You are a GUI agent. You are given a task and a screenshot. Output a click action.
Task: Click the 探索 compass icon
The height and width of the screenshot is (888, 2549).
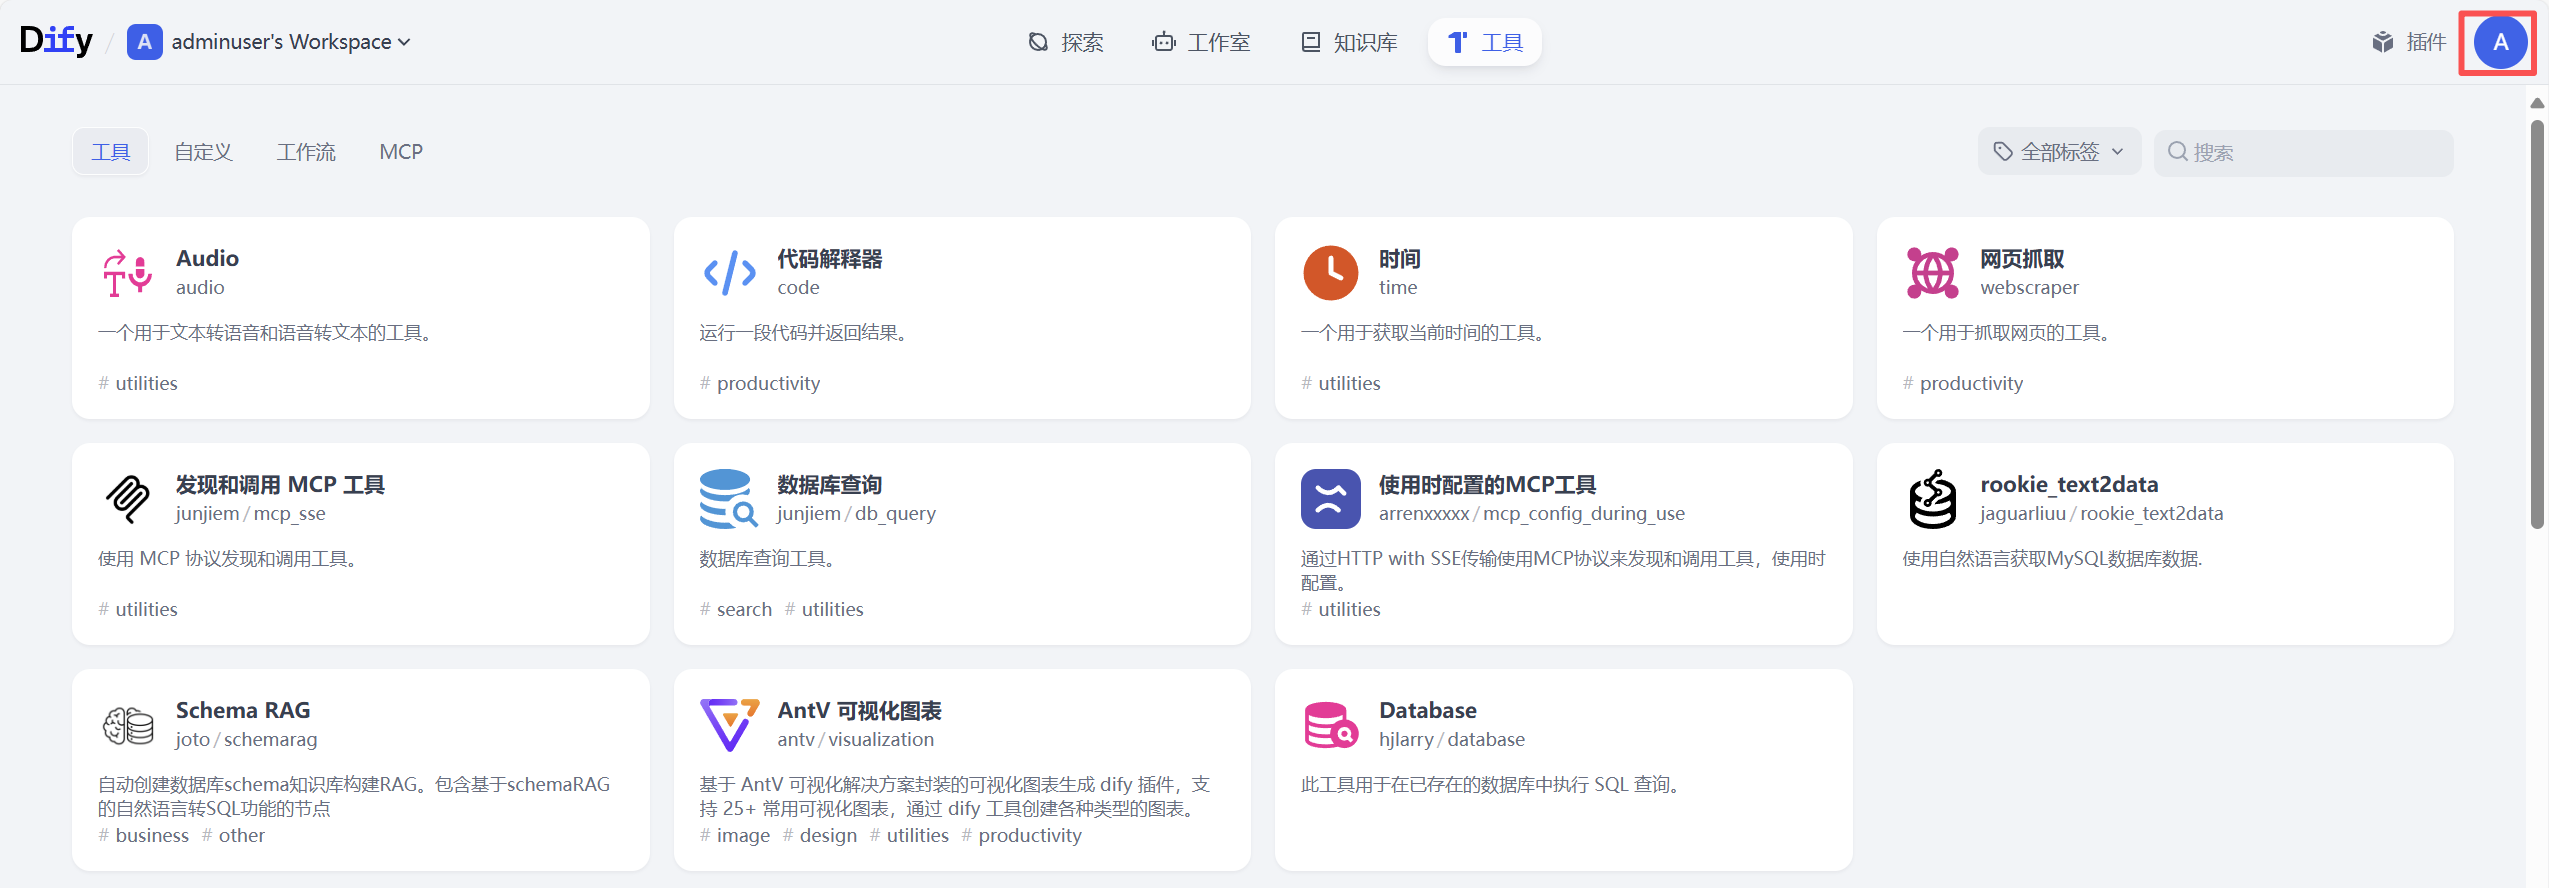click(x=1039, y=42)
